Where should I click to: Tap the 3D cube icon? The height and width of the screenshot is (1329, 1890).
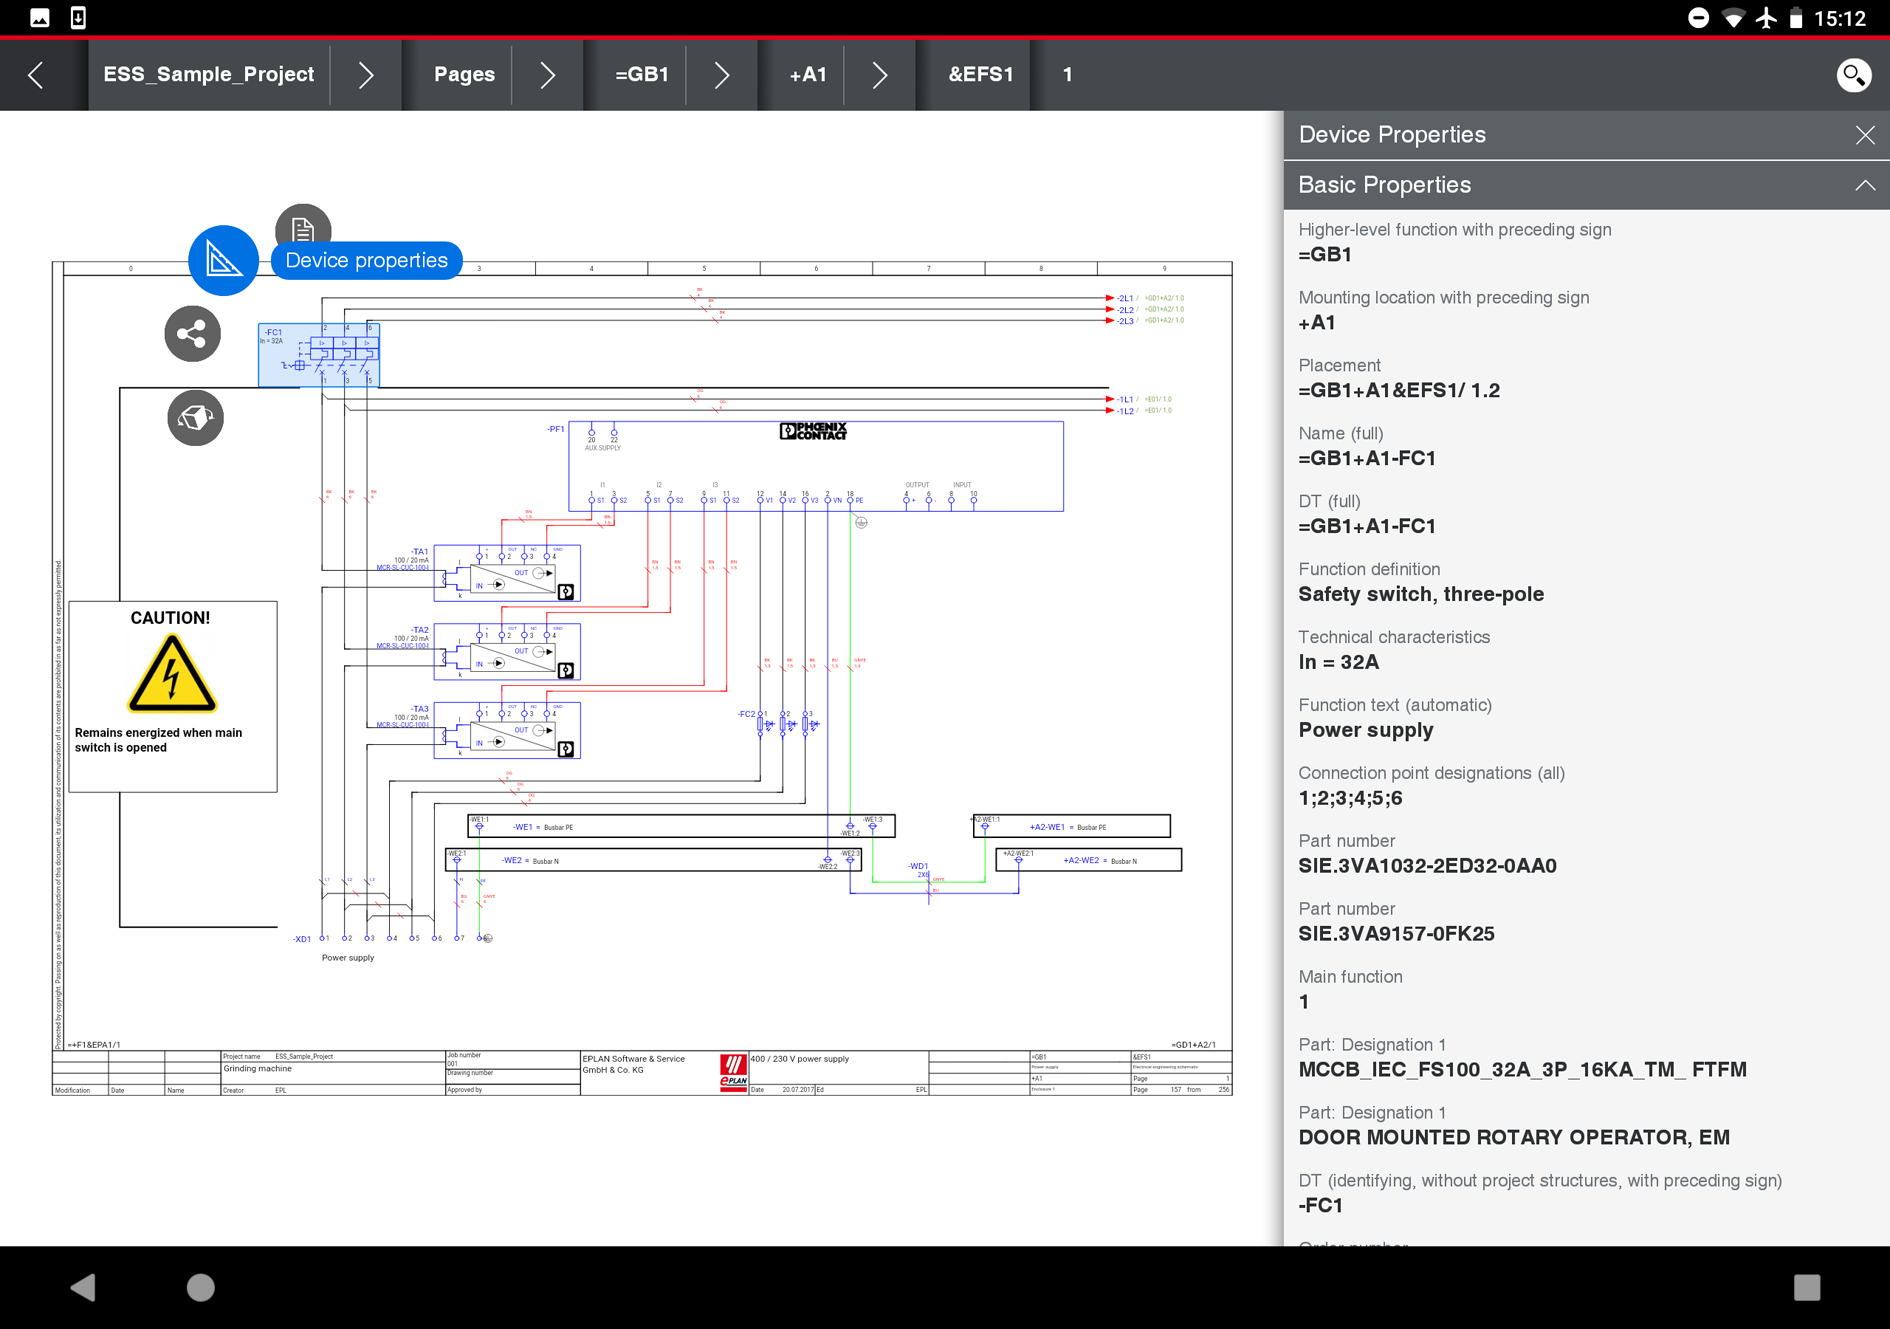[x=195, y=418]
